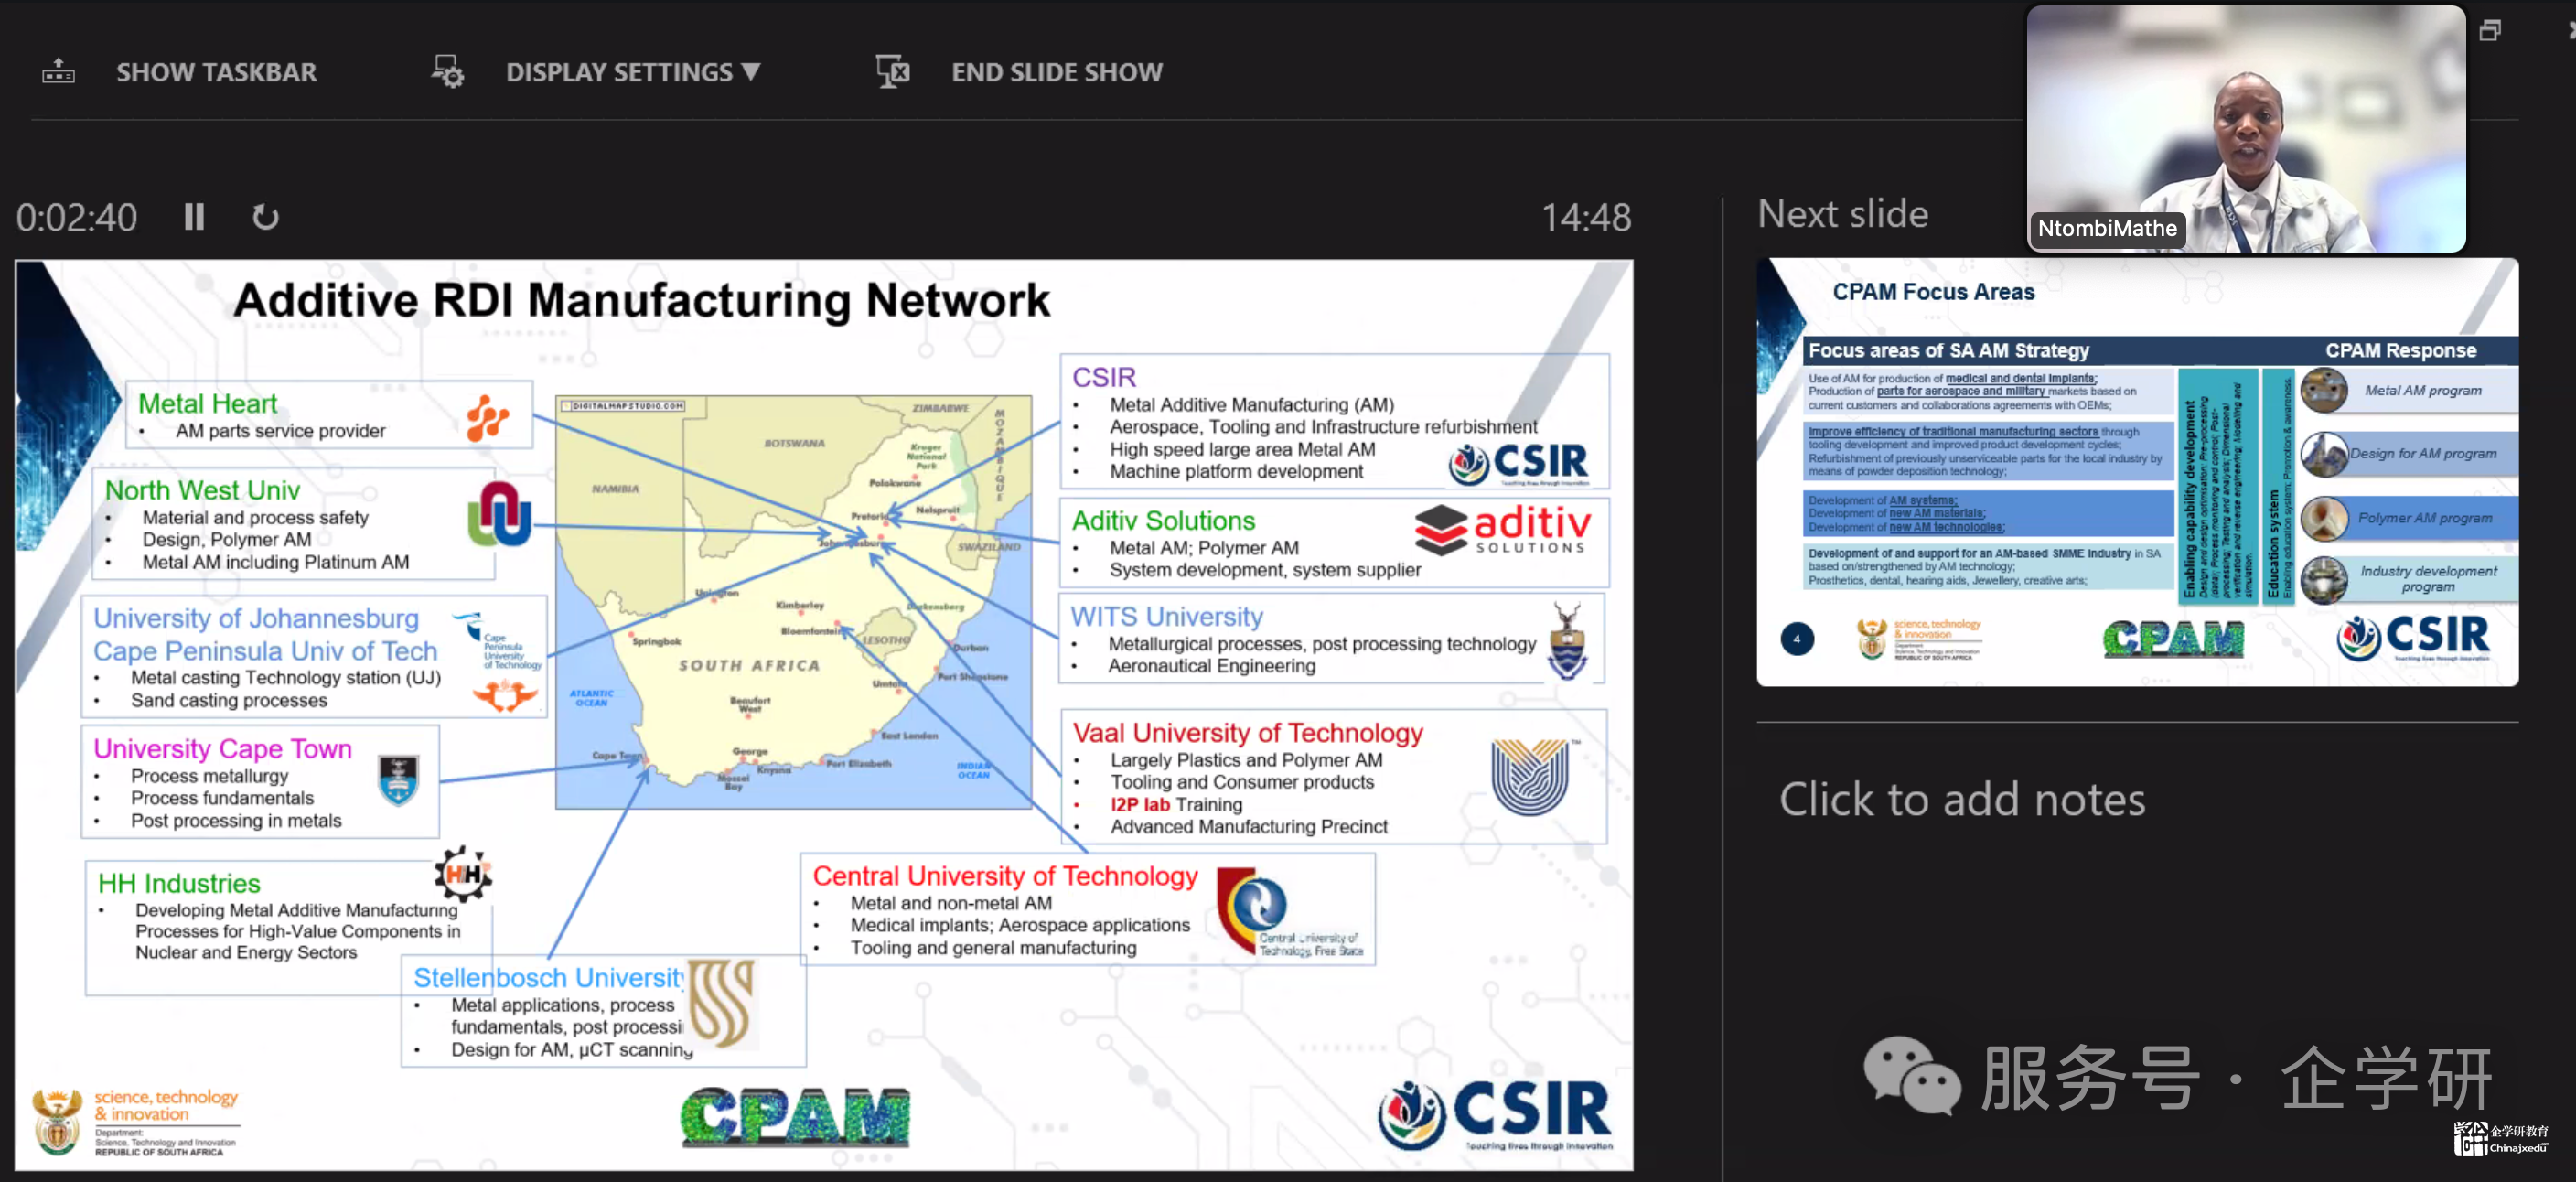Screen dimensions: 2576x1182
Task: Click the NtombiMathe video thumbnail
Action: click(2246, 128)
